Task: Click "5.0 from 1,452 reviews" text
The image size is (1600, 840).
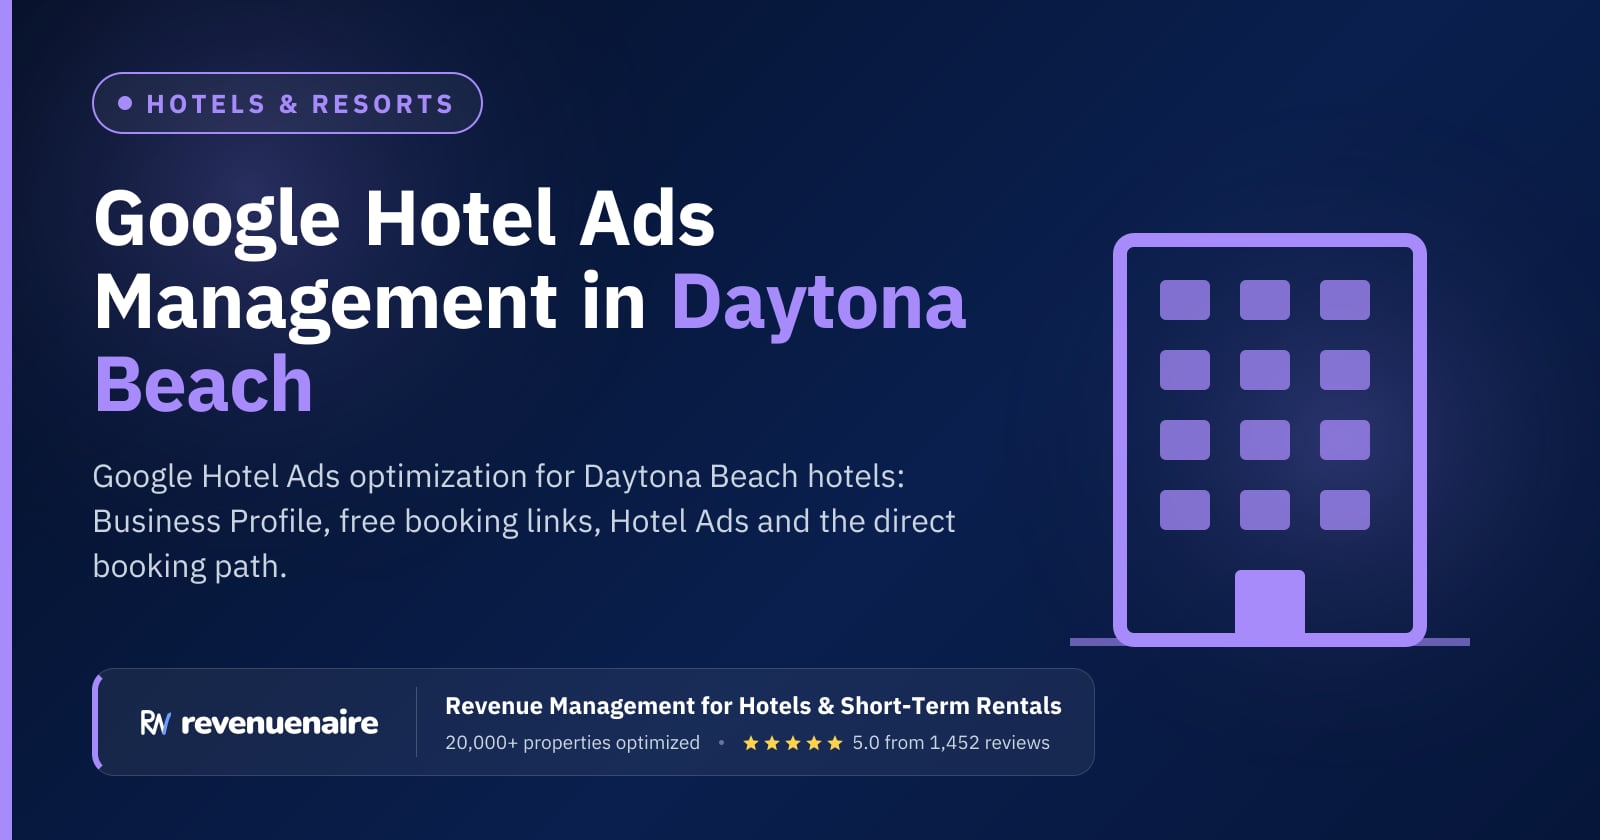Action: (951, 743)
